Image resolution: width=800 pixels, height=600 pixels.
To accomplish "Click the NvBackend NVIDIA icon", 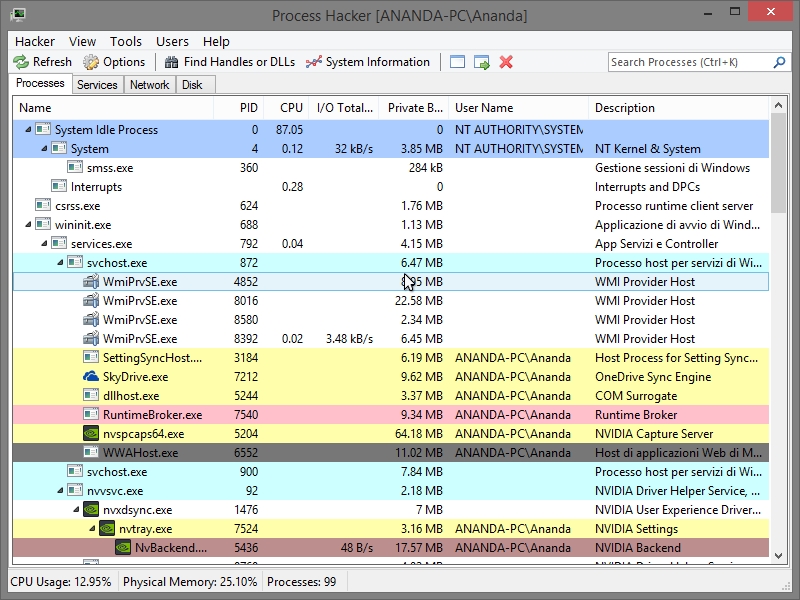I will tap(123, 547).
